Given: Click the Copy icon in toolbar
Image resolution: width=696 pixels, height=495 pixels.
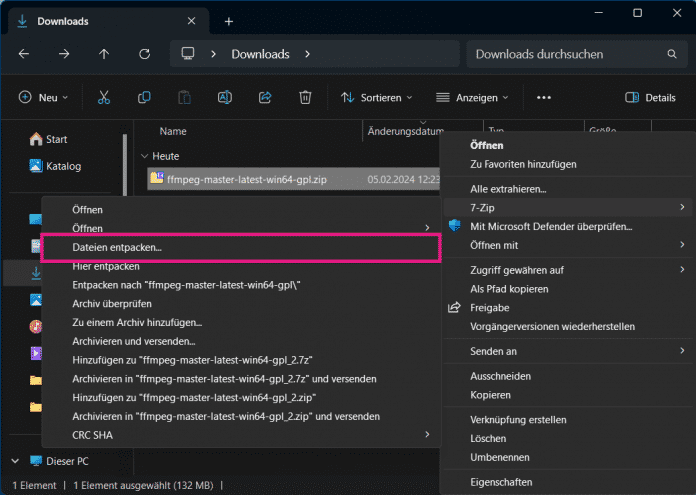Looking at the screenshot, I should click(144, 98).
